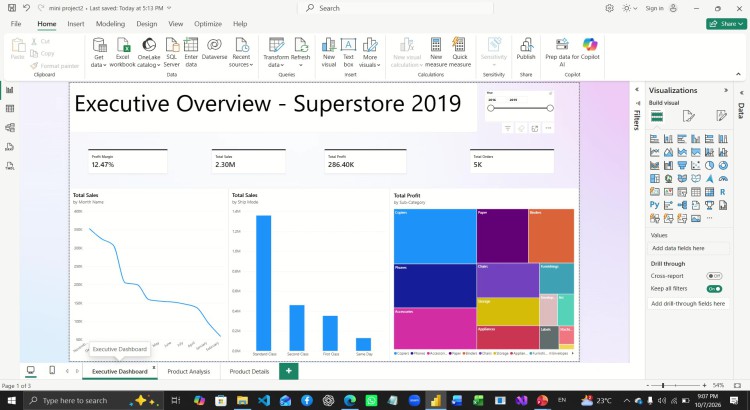The height and width of the screenshot is (410, 750).
Task: Open the Analytics pane icon
Action: point(721,116)
